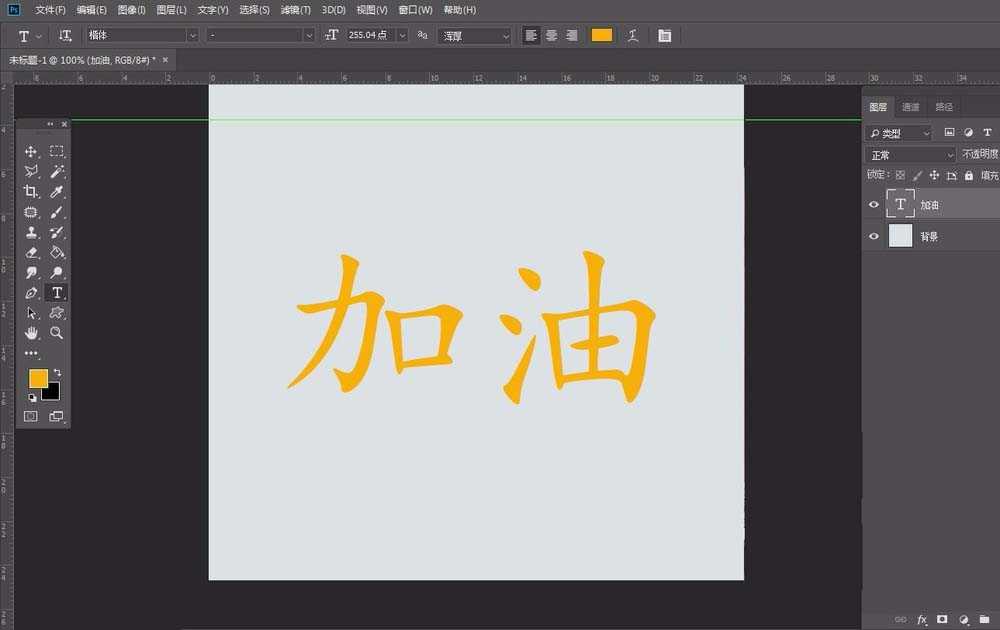
Task: Open the 滤镜(T) menu
Action: pyautogui.click(x=295, y=10)
